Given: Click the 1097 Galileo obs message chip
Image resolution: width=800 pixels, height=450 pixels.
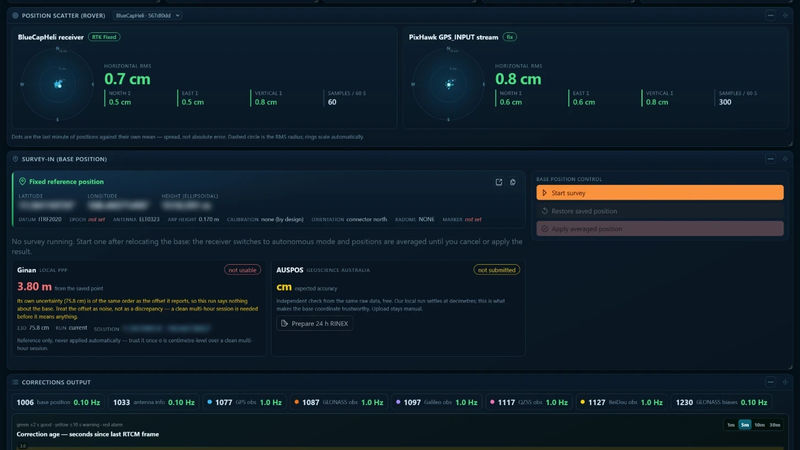Looking at the screenshot, I should [x=437, y=403].
